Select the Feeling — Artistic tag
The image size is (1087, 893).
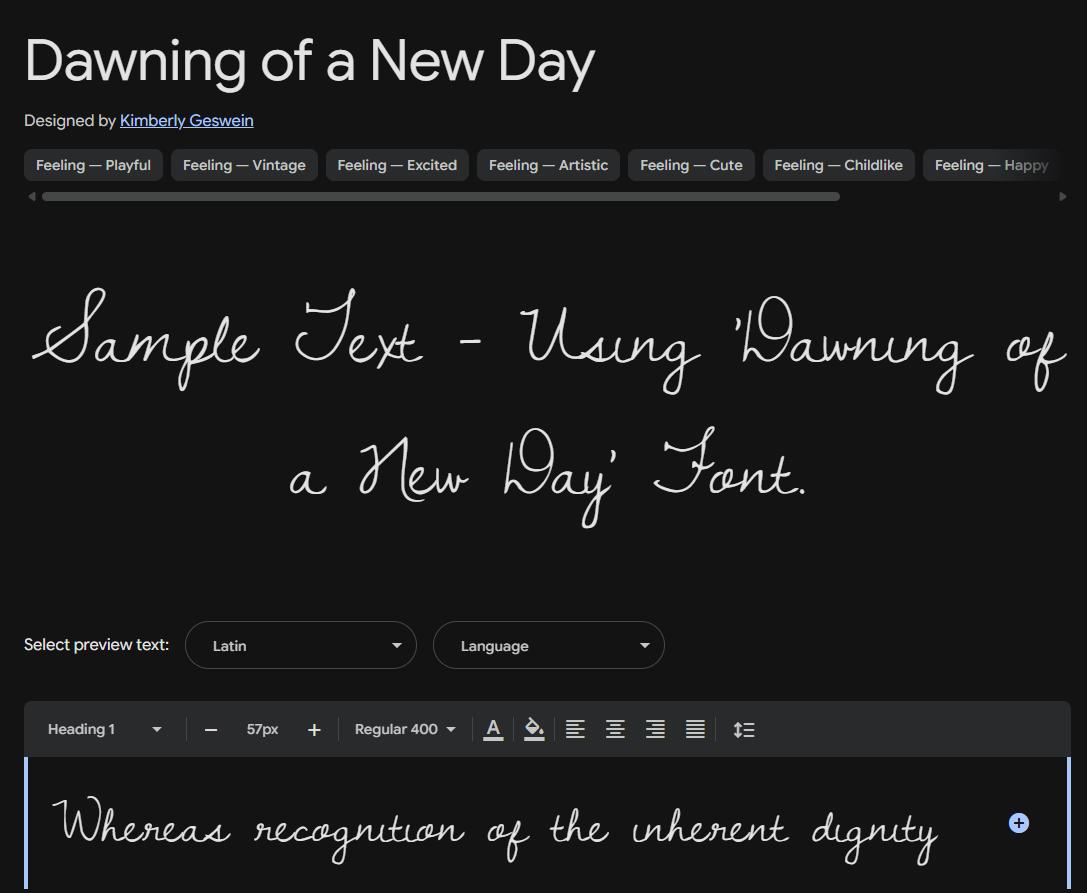pyautogui.click(x=548, y=165)
